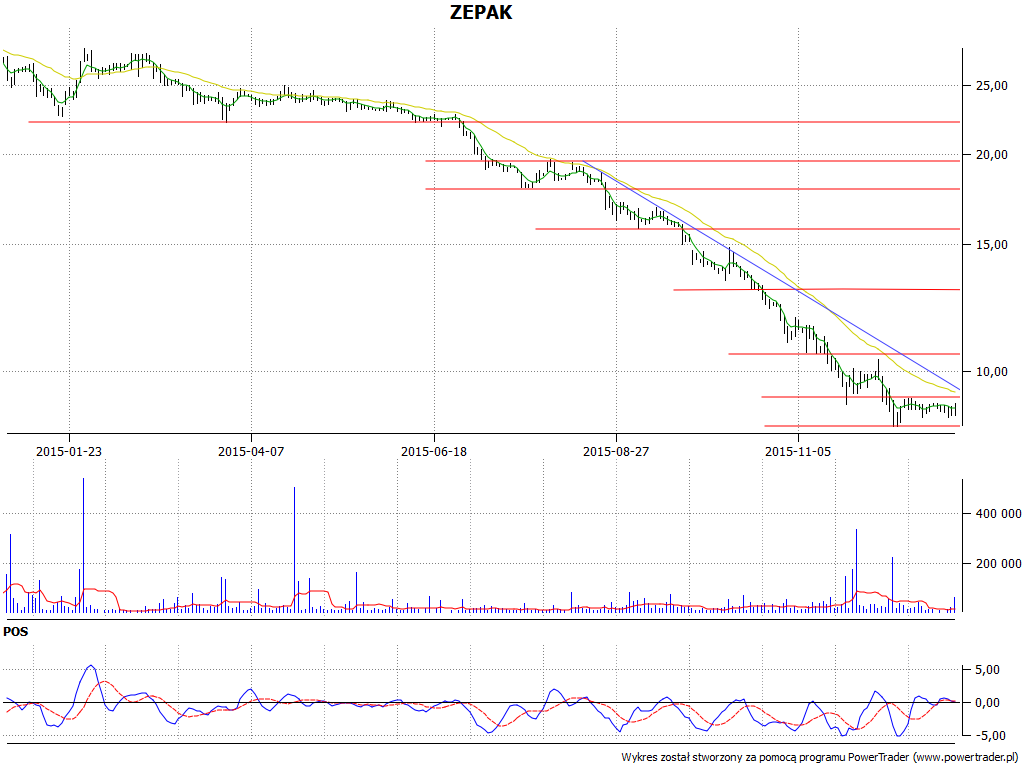1024x768 pixels.
Task: Click the 5,00 oscillator axis label
Action: pos(986,670)
